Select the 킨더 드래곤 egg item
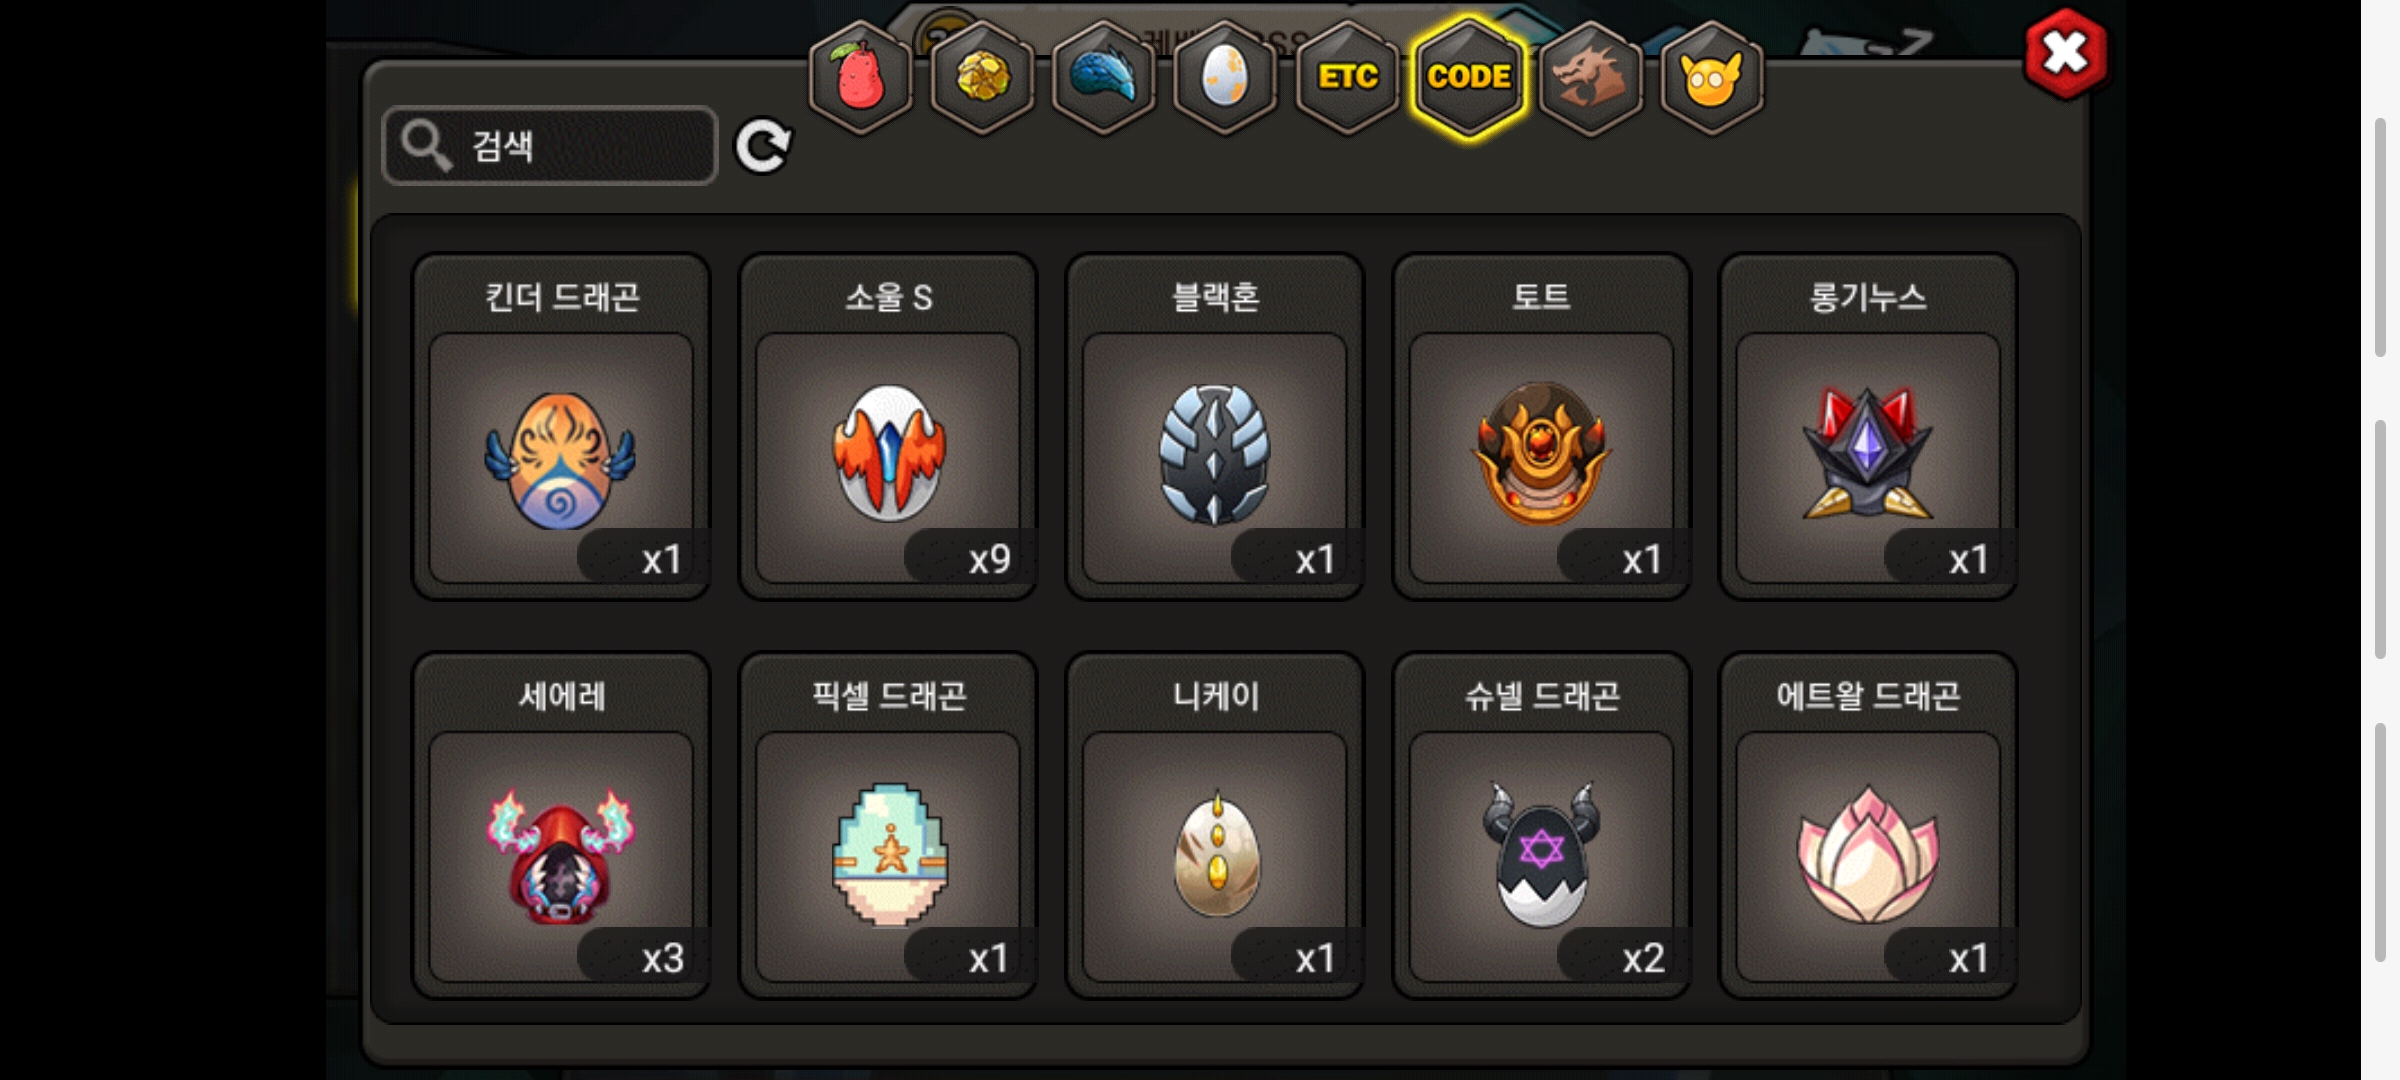 pos(561,427)
